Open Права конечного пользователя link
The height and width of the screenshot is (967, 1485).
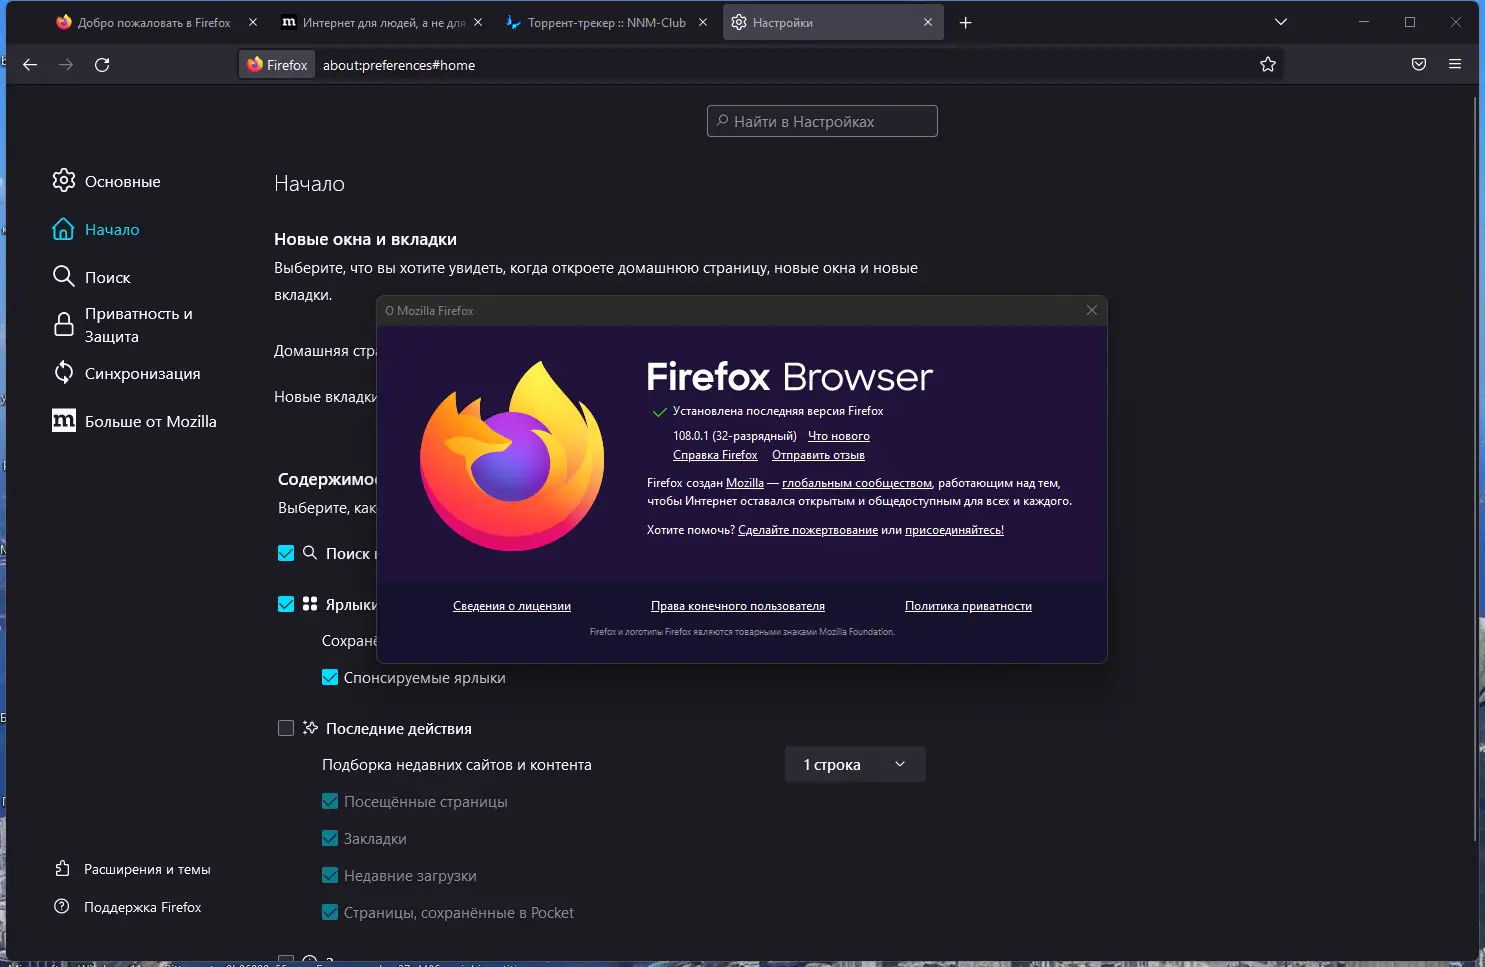(738, 606)
